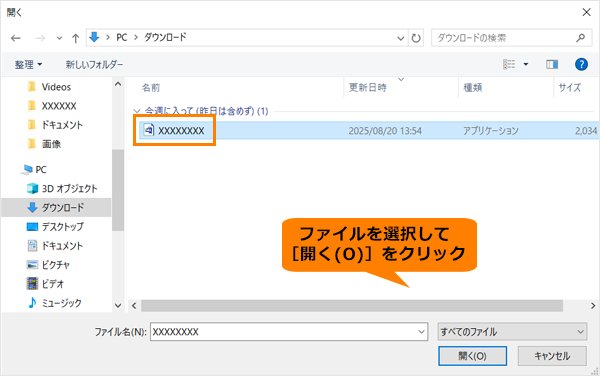Sort by the 更新日時 column header
Screen dimensions: 600x376
pyautogui.click(x=367, y=88)
